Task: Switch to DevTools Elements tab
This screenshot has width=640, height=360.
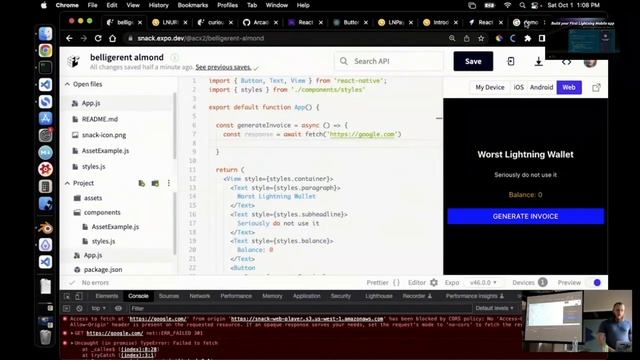Action: click(107, 296)
